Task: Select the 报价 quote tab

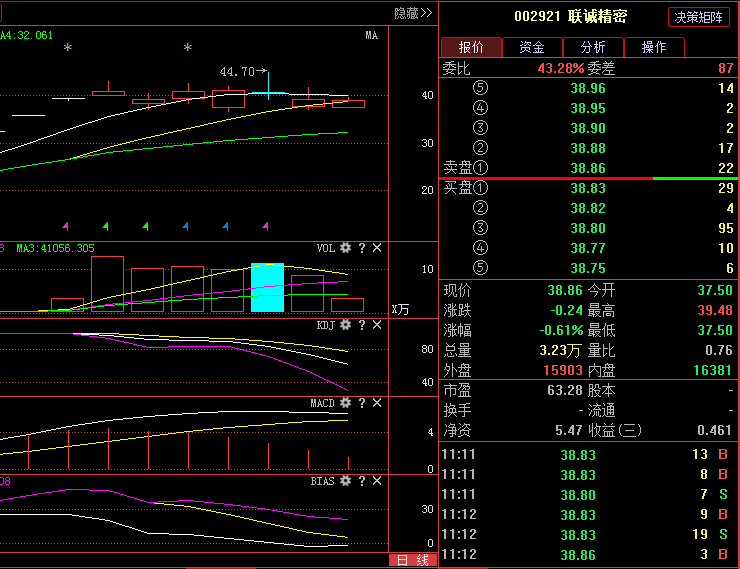Action: pos(471,47)
